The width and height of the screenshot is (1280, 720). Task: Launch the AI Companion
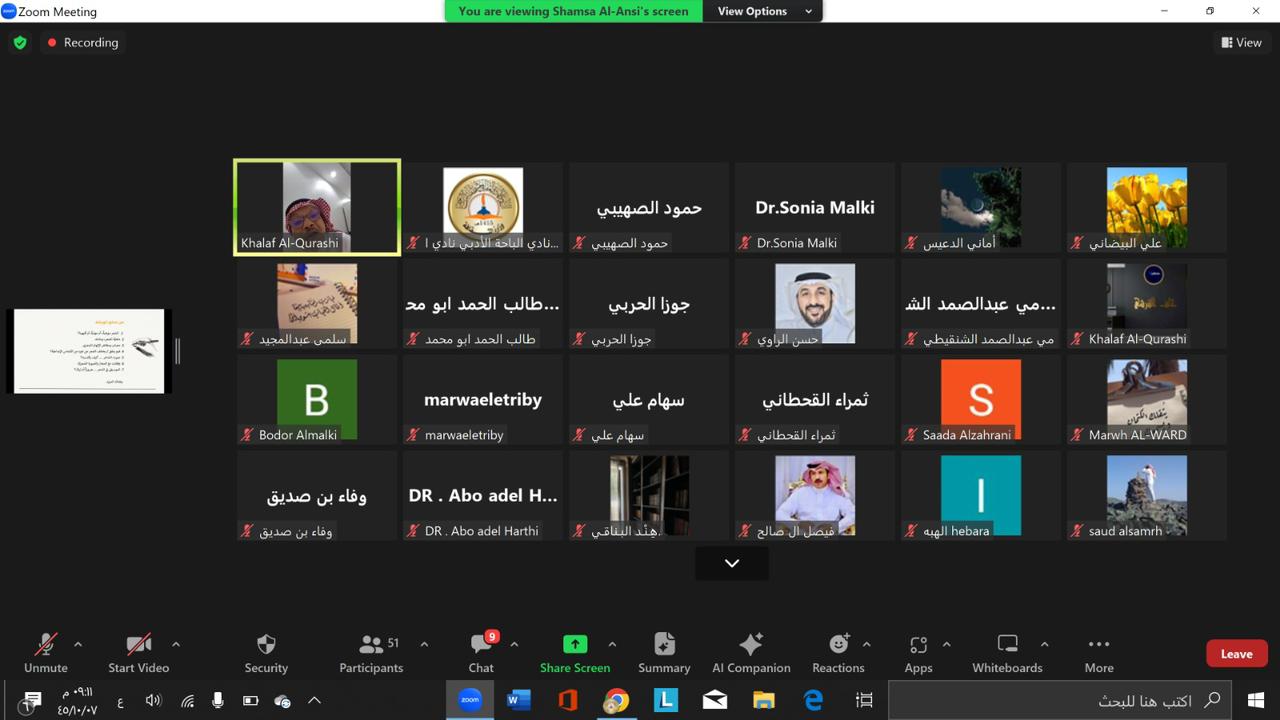751,652
